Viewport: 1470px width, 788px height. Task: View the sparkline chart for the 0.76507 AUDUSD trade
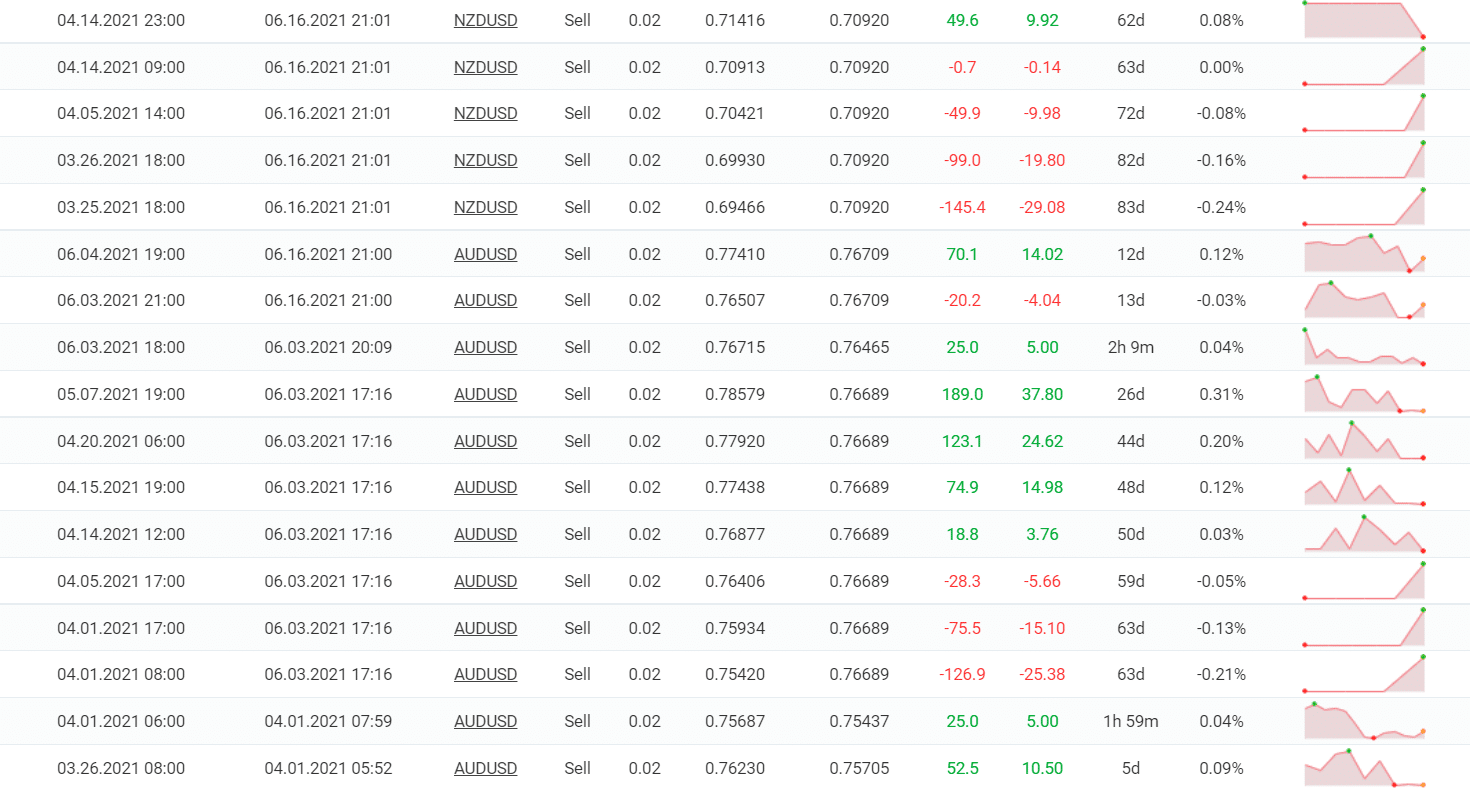click(1364, 300)
